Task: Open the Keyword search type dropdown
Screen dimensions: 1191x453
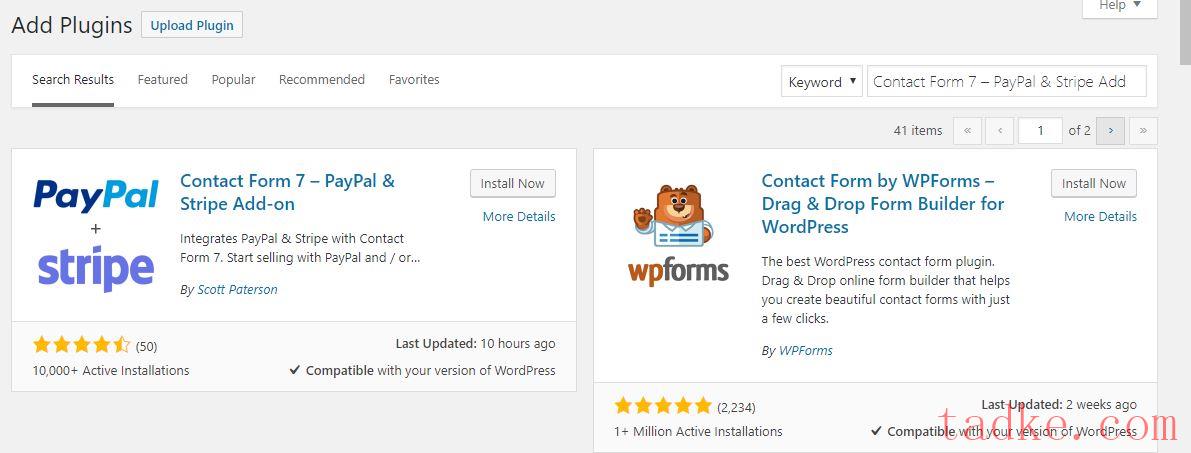Action: (821, 82)
